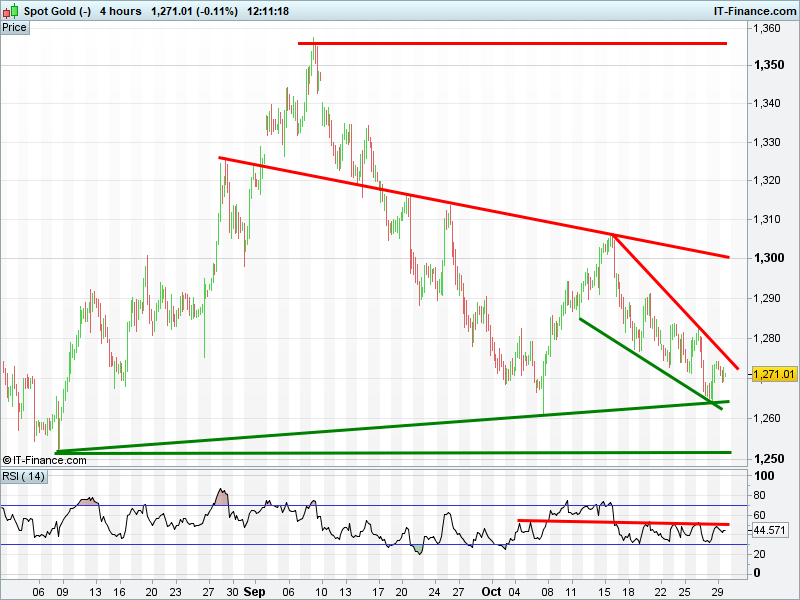Click the 17 date label on the time axis

pos(378,592)
